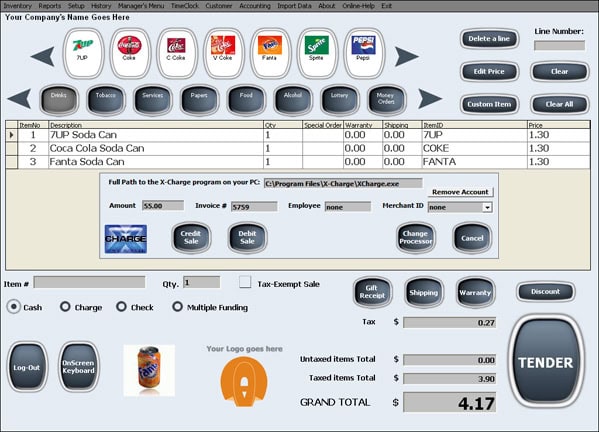599x432 pixels.
Task: Open the Services category
Action: tap(152, 100)
